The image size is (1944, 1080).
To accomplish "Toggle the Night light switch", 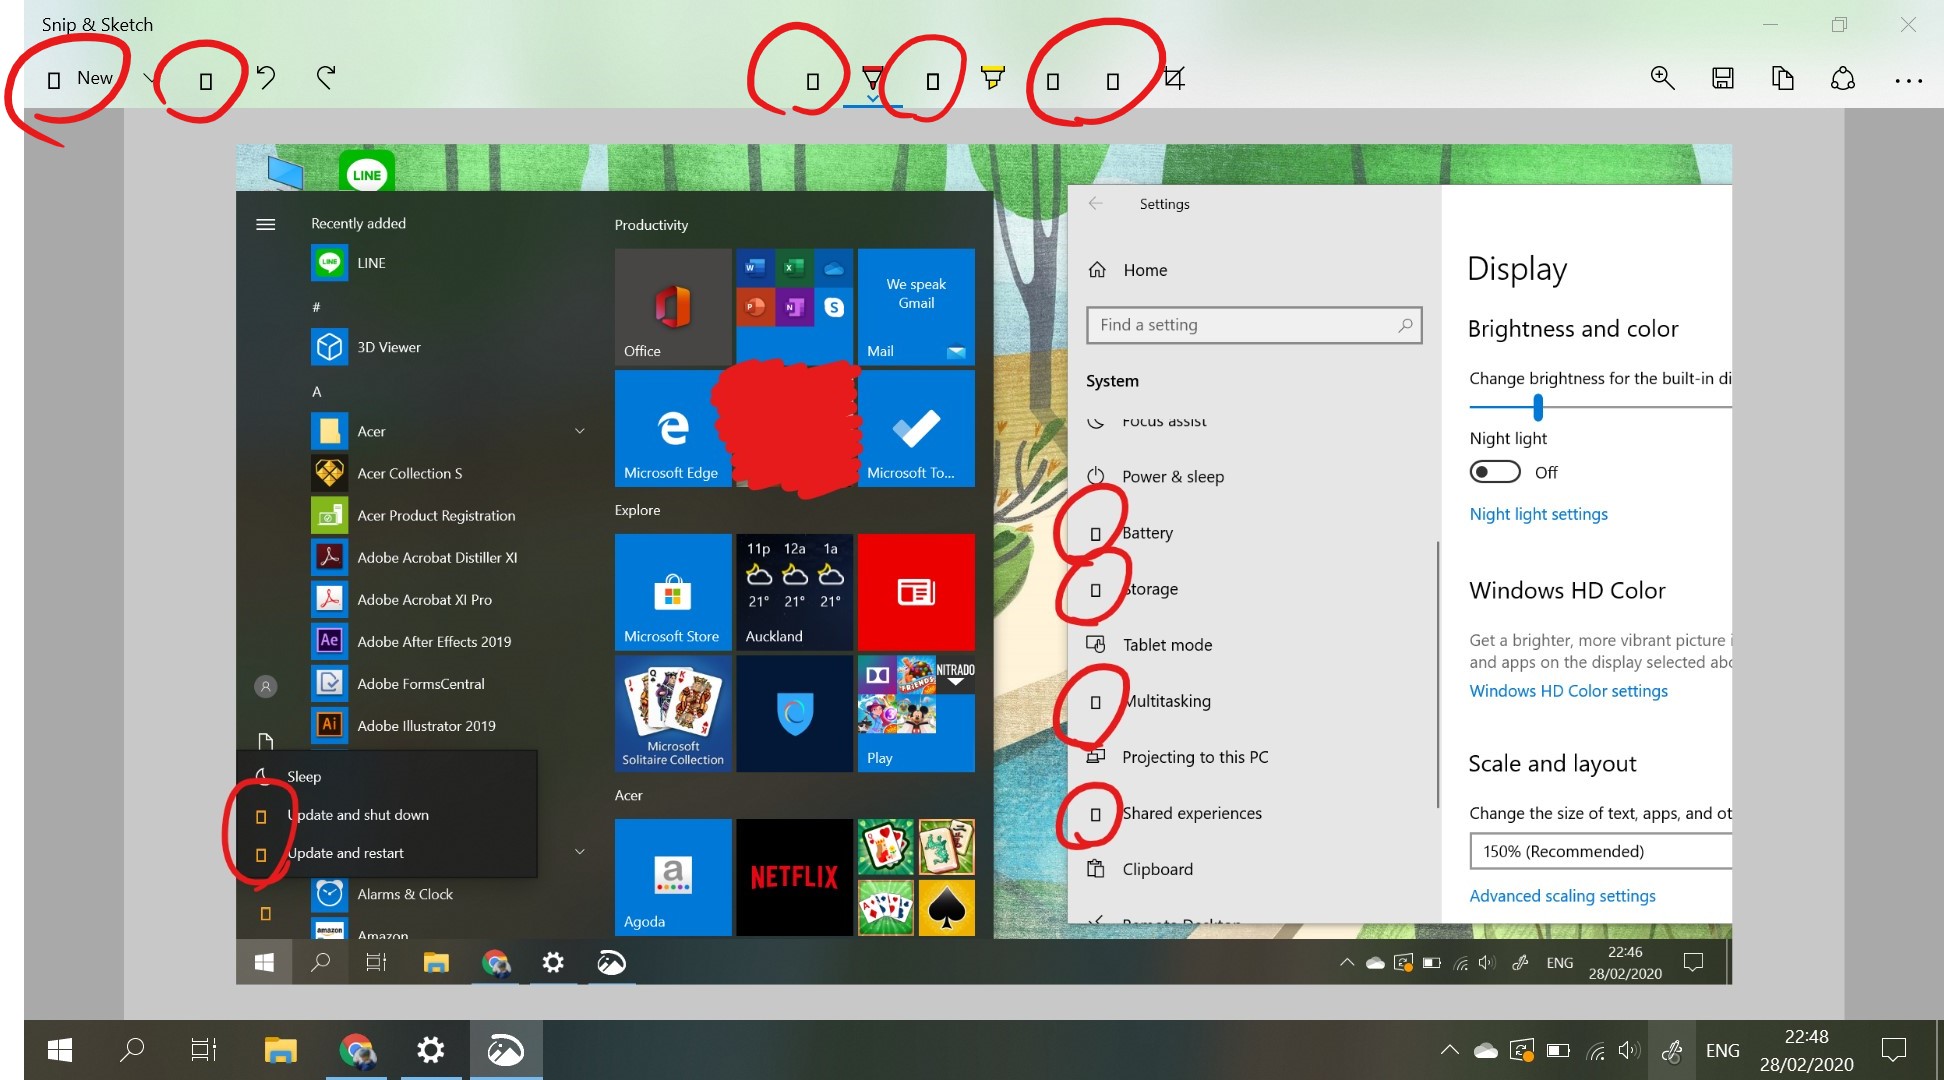I will pyautogui.click(x=1495, y=472).
